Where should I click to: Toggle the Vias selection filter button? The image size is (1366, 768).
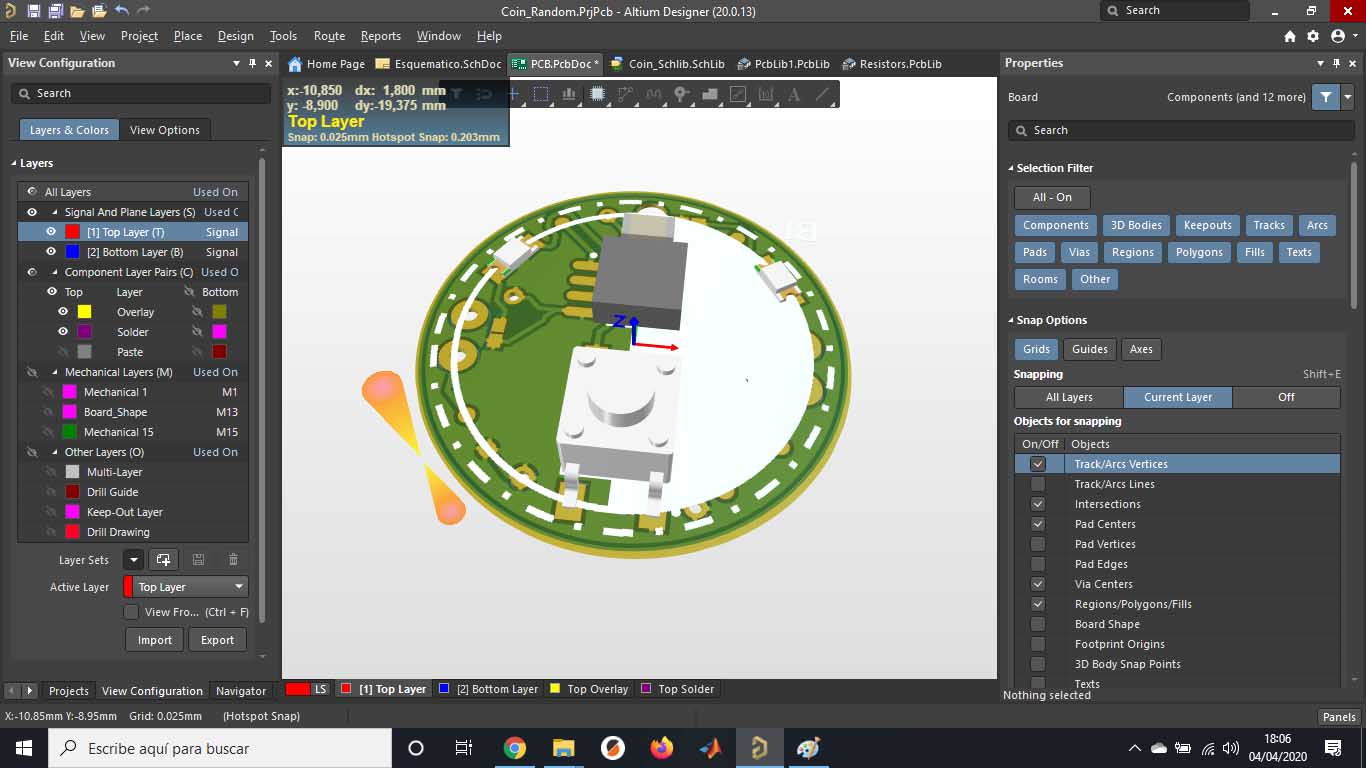[1079, 252]
